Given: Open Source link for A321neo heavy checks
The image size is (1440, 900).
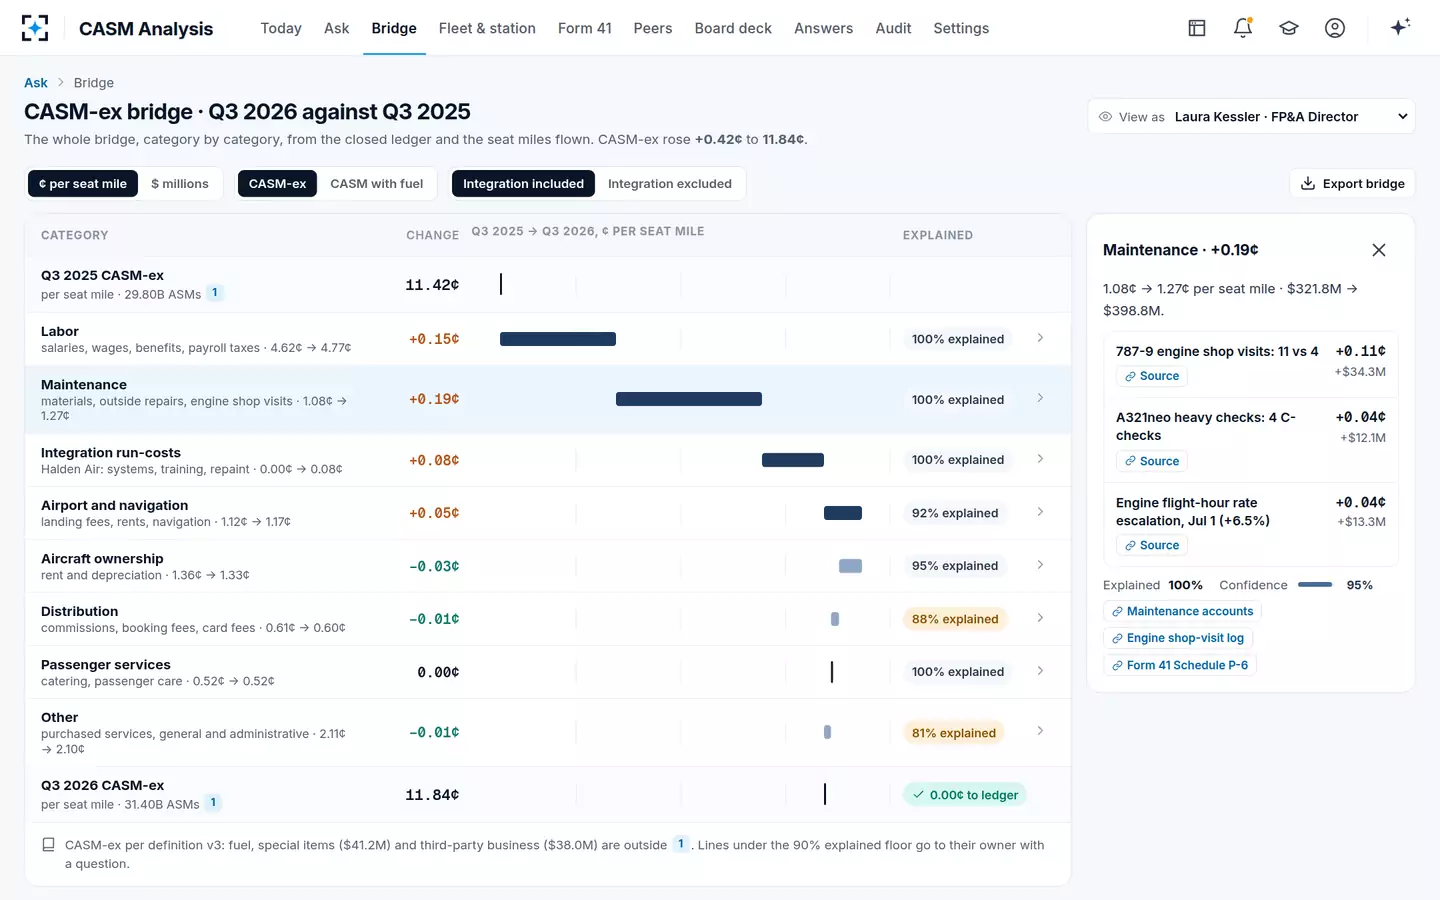Looking at the screenshot, I should (x=1152, y=461).
